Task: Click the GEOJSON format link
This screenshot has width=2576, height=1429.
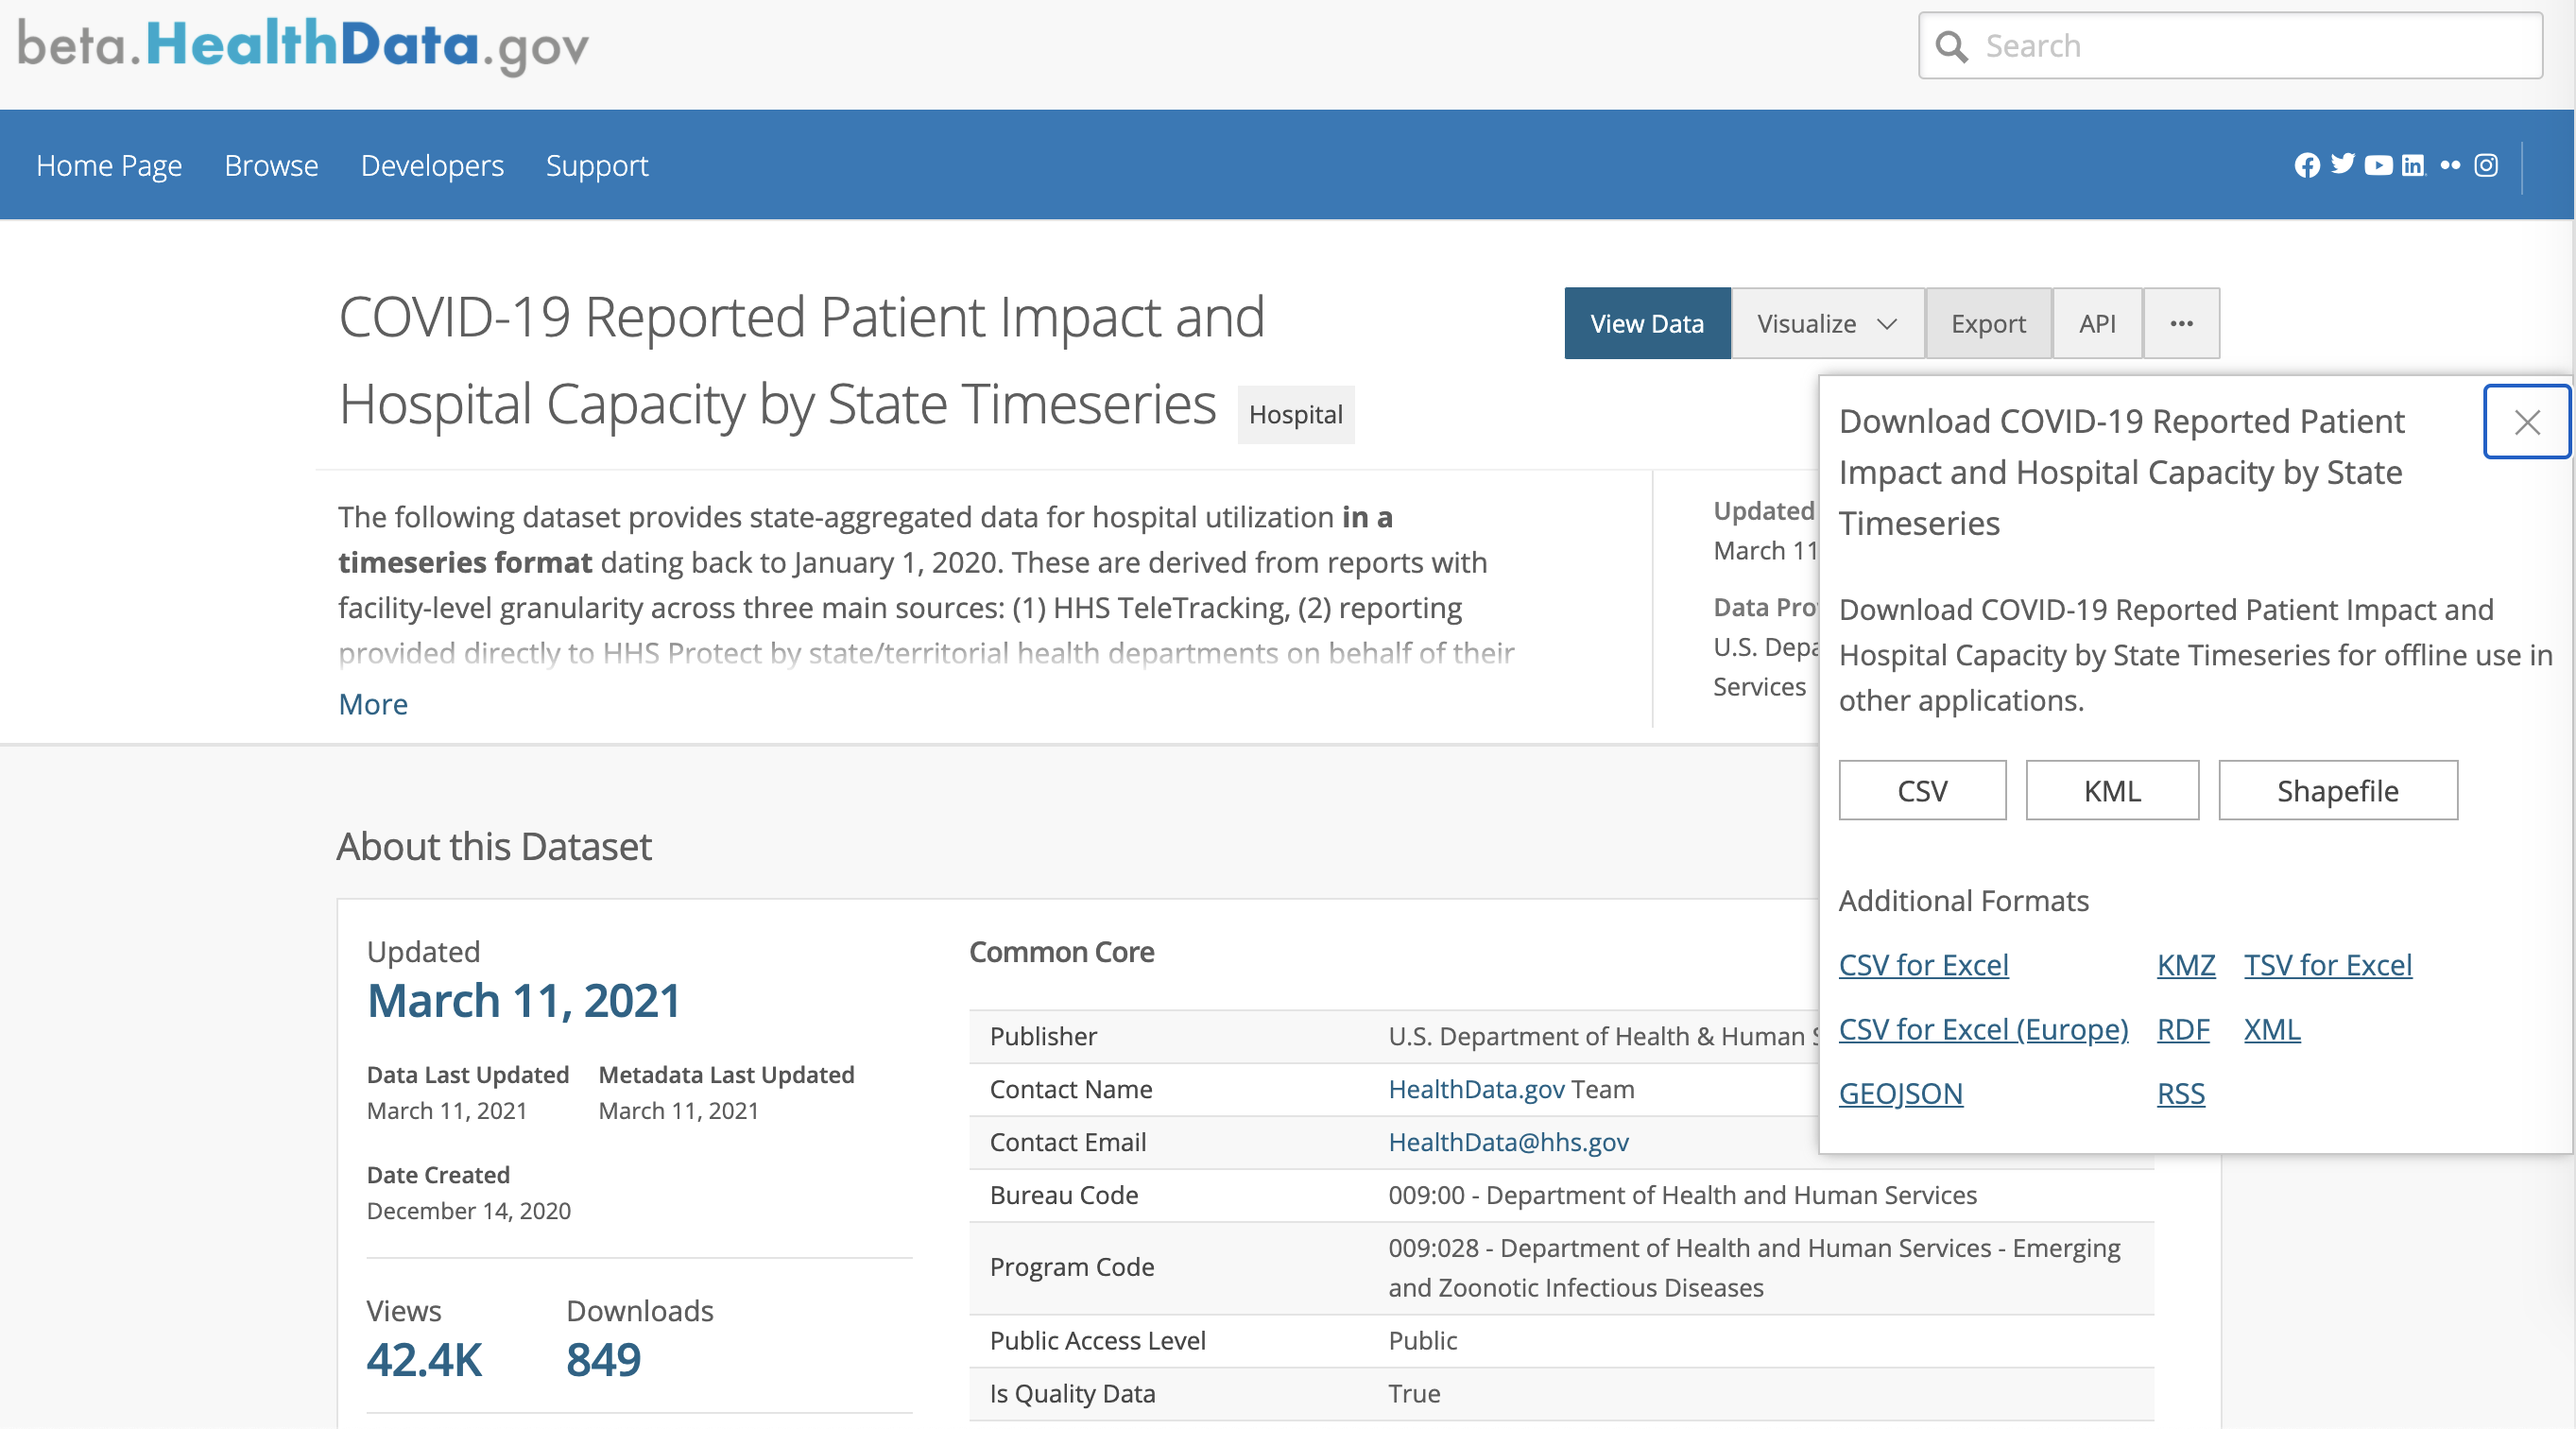Action: [1900, 1093]
